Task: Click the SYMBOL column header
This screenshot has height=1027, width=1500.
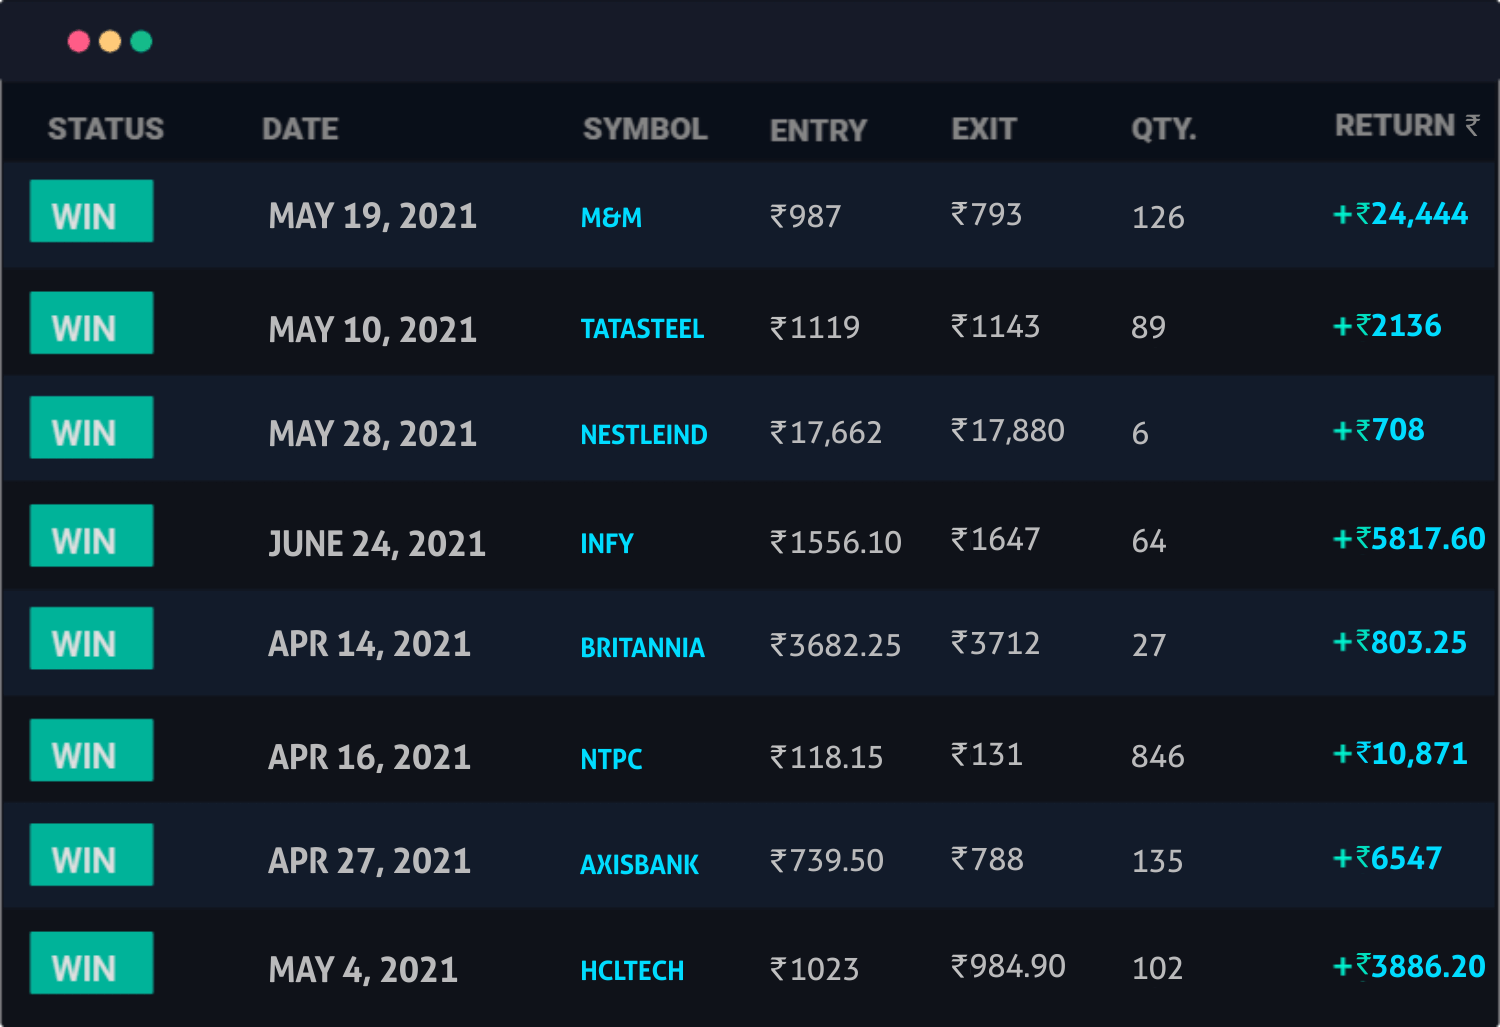Action: click(x=645, y=129)
